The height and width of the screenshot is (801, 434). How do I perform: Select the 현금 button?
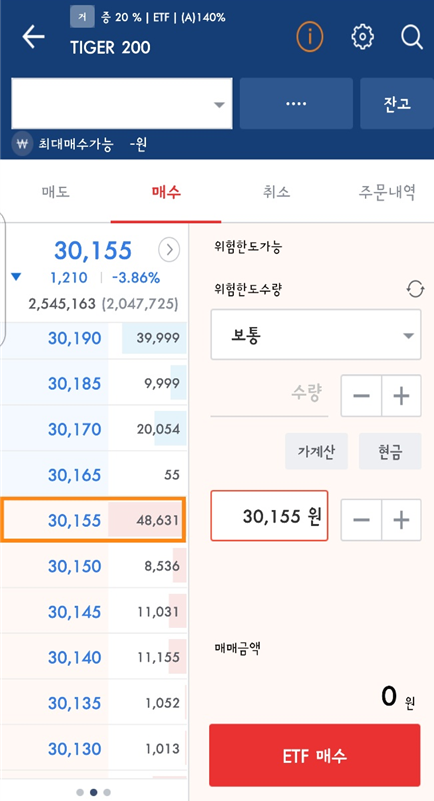390,452
